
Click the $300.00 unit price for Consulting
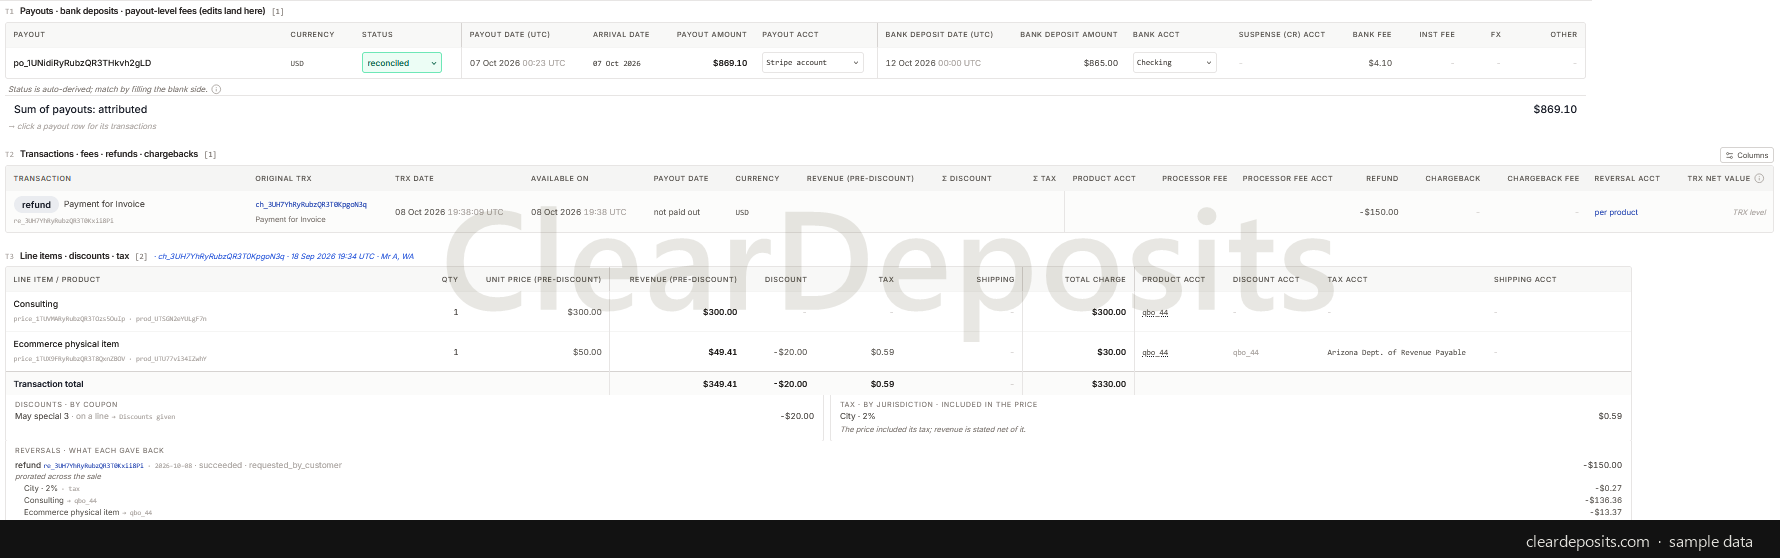click(x=585, y=312)
